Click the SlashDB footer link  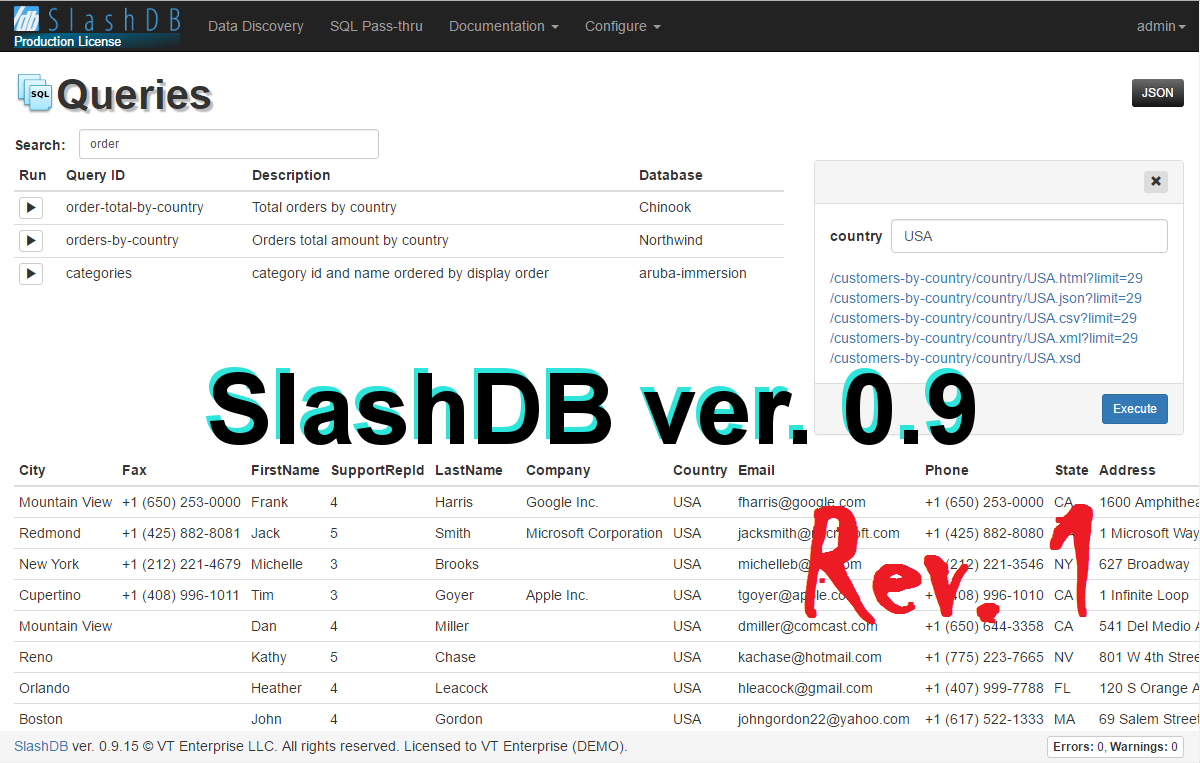click(x=41, y=746)
